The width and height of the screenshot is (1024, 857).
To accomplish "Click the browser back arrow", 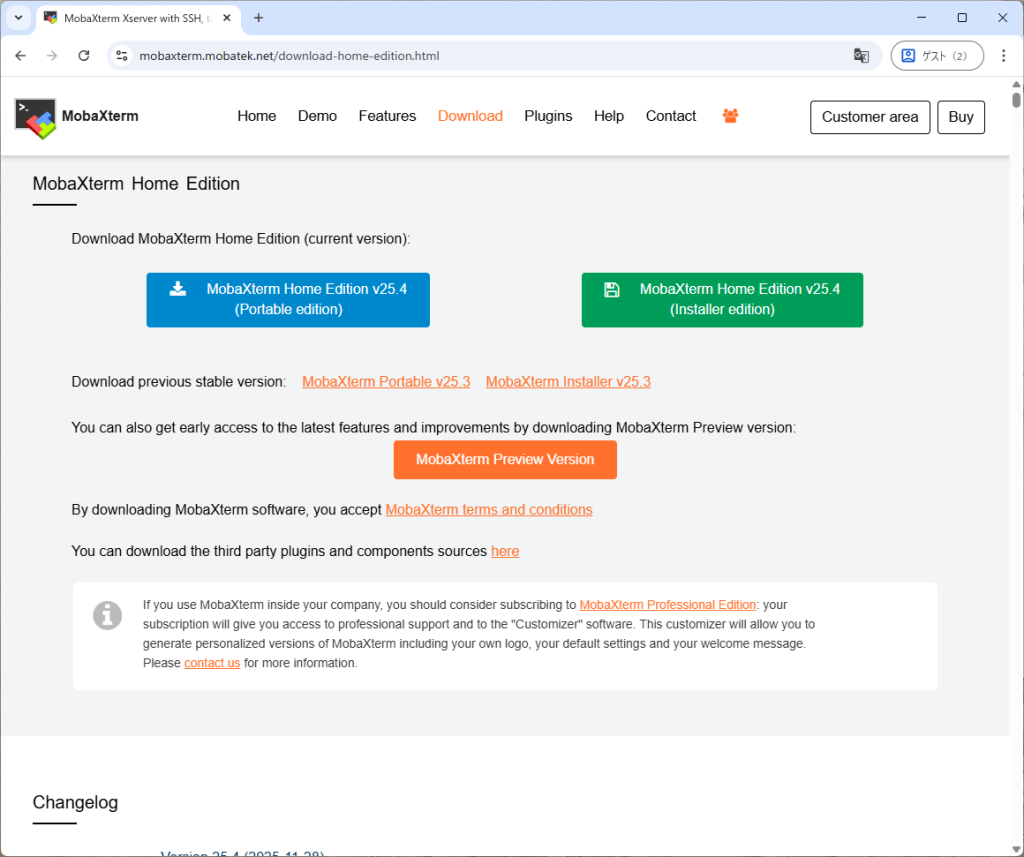I will pyautogui.click(x=21, y=56).
